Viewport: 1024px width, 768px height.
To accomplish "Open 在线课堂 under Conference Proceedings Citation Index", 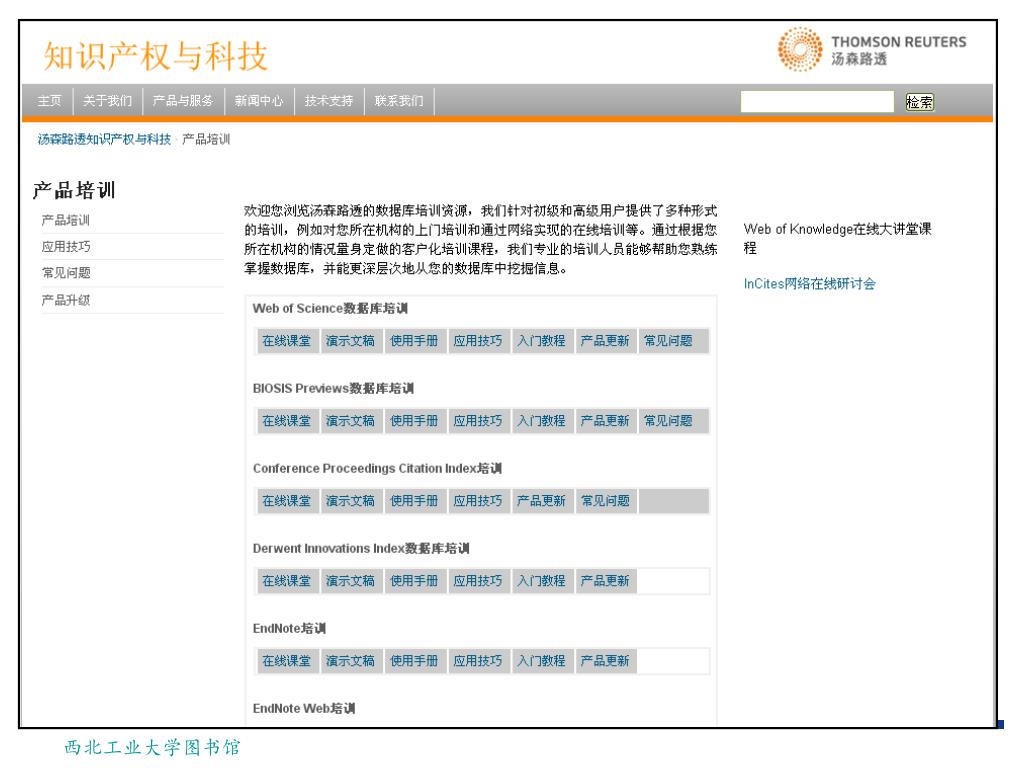I will click(287, 501).
